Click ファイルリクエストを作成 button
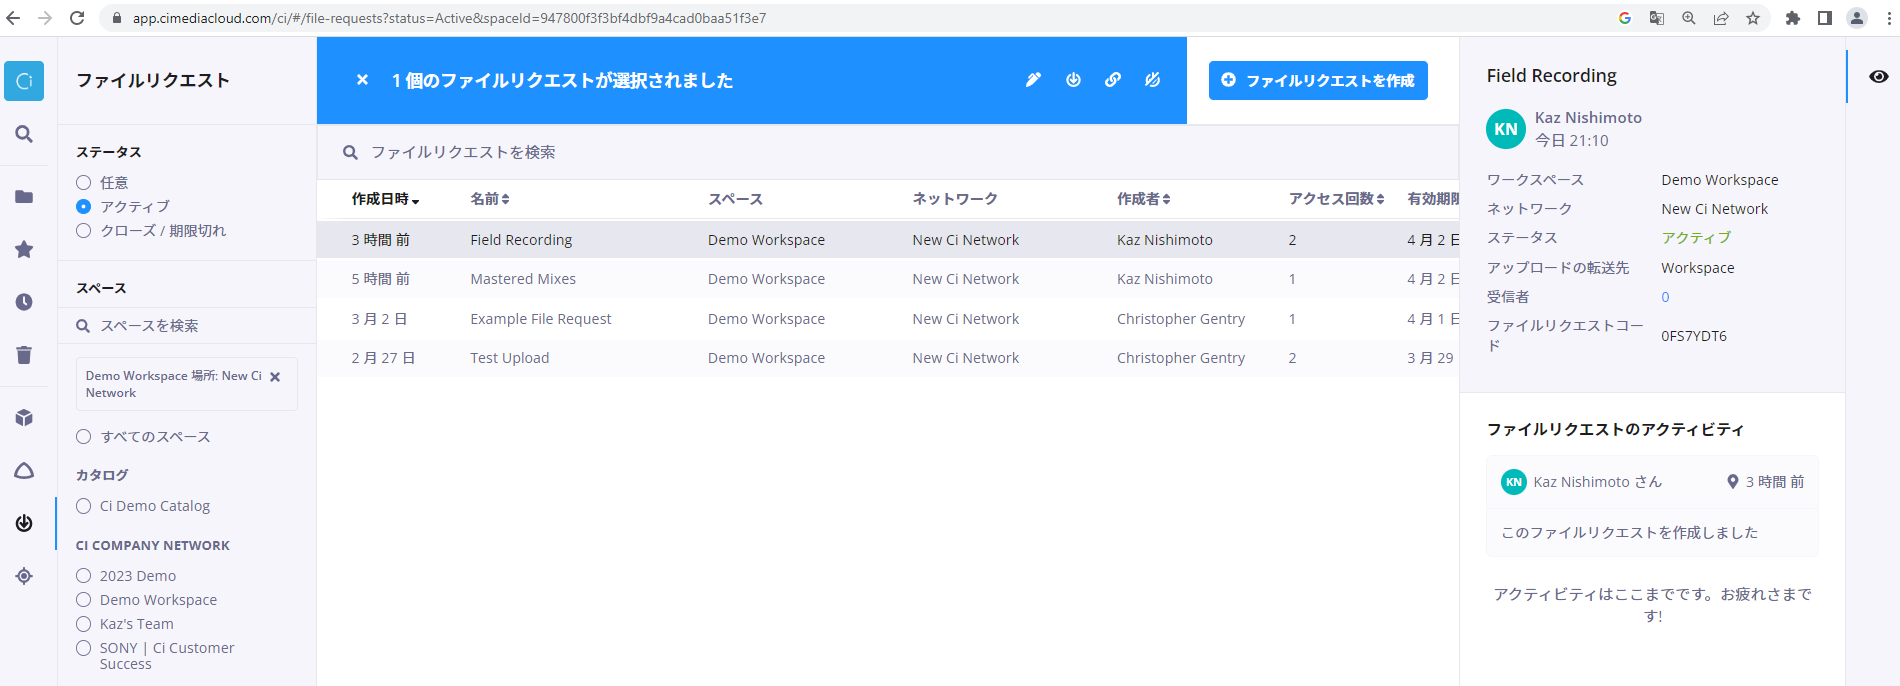 (1318, 80)
